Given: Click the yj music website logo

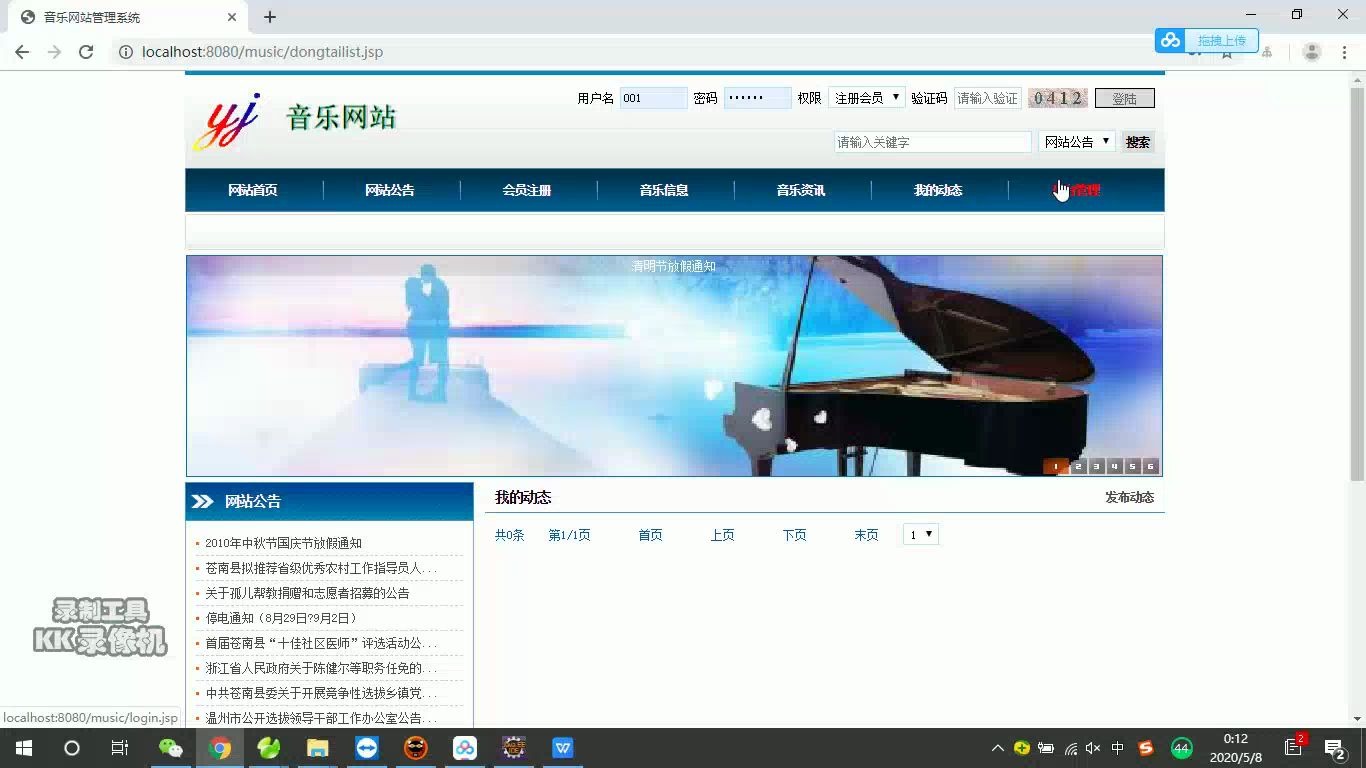Looking at the screenshot, I should (226, 120).
